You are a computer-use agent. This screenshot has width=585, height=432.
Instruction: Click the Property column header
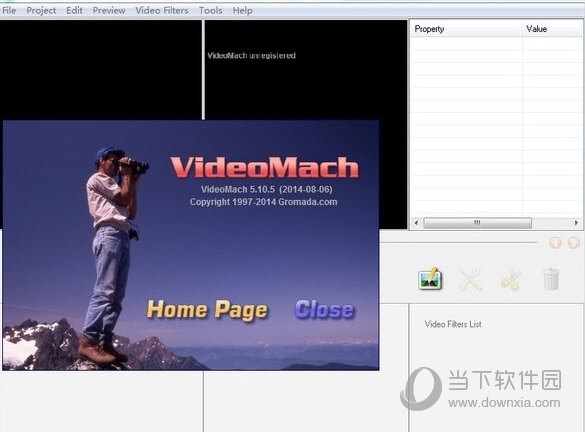466,29
